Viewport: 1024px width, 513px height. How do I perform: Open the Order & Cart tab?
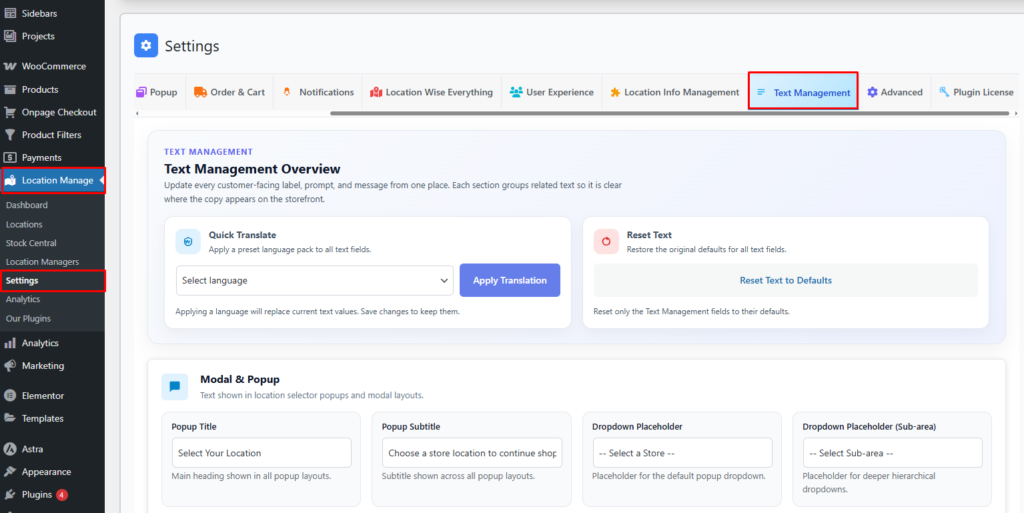[x=229, y=92]
